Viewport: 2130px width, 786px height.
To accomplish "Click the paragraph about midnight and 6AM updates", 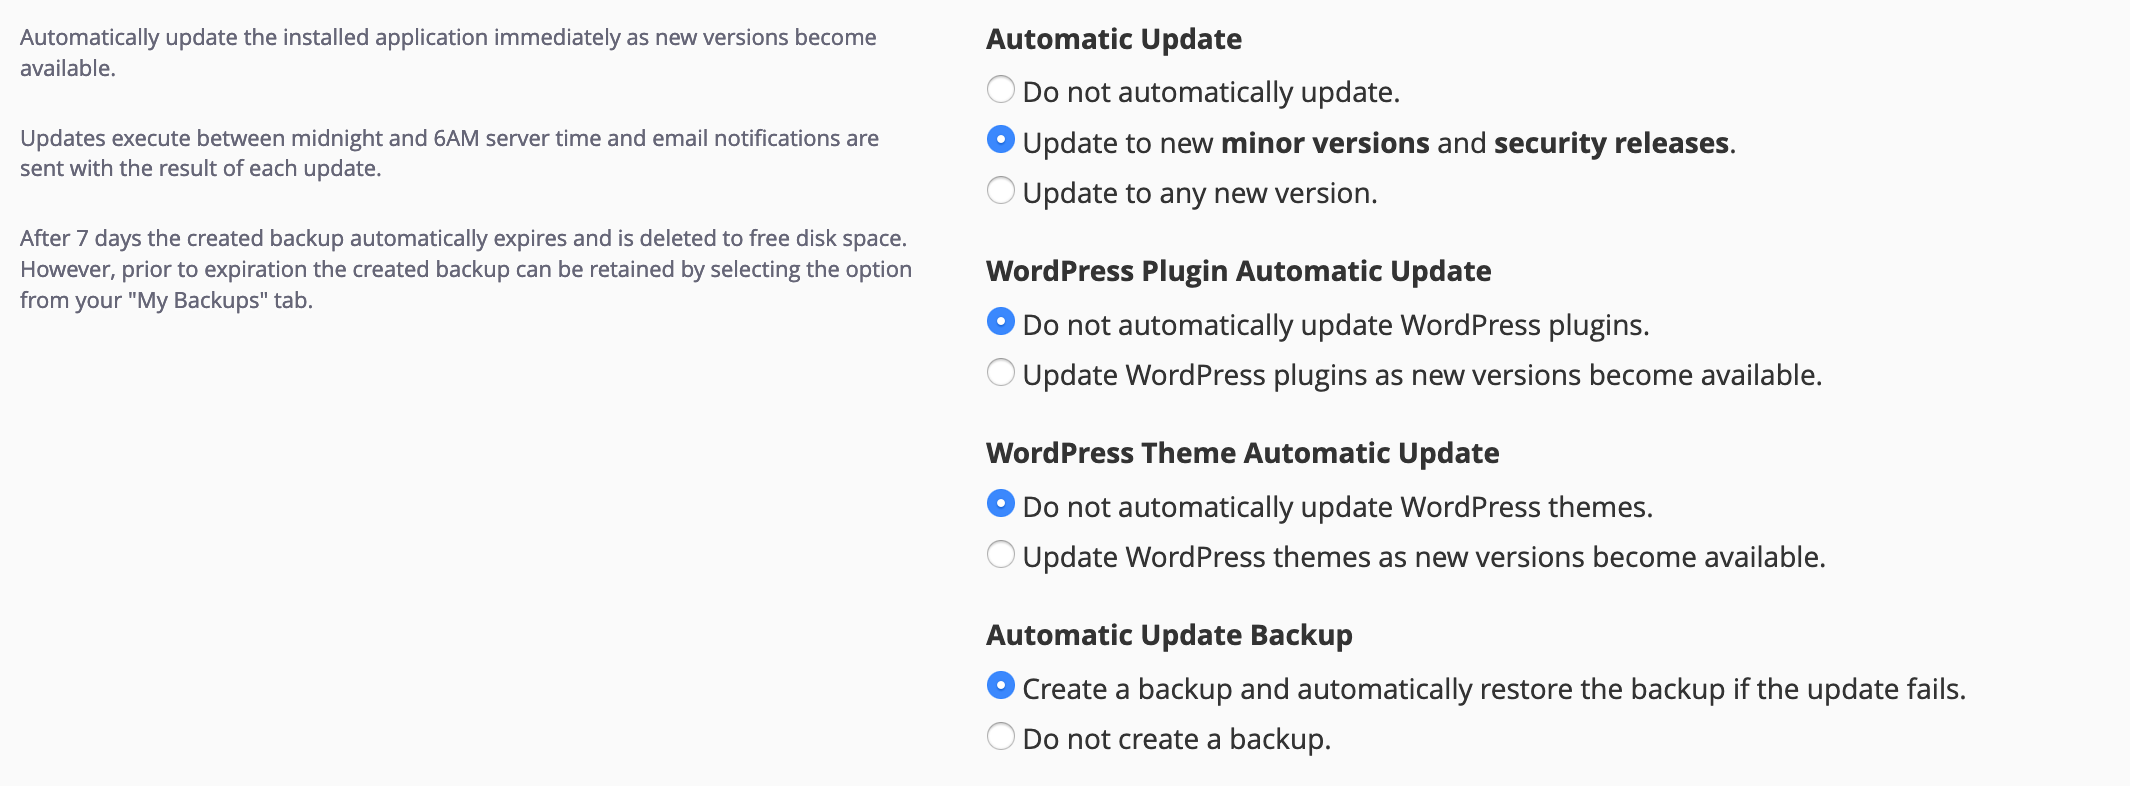I will pyautogui.click(x=449, y=153).
